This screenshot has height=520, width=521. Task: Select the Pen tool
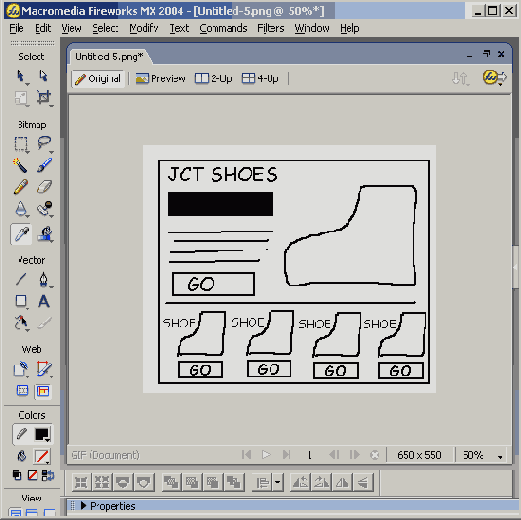pyautogui.click(x=44, y=279)
